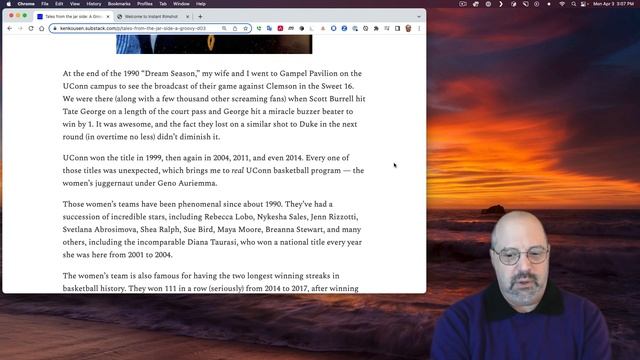Click the text 'Gampel Pavilion' in the article
This screenshot has width=640, height=360.
click(x=309, y=73)
